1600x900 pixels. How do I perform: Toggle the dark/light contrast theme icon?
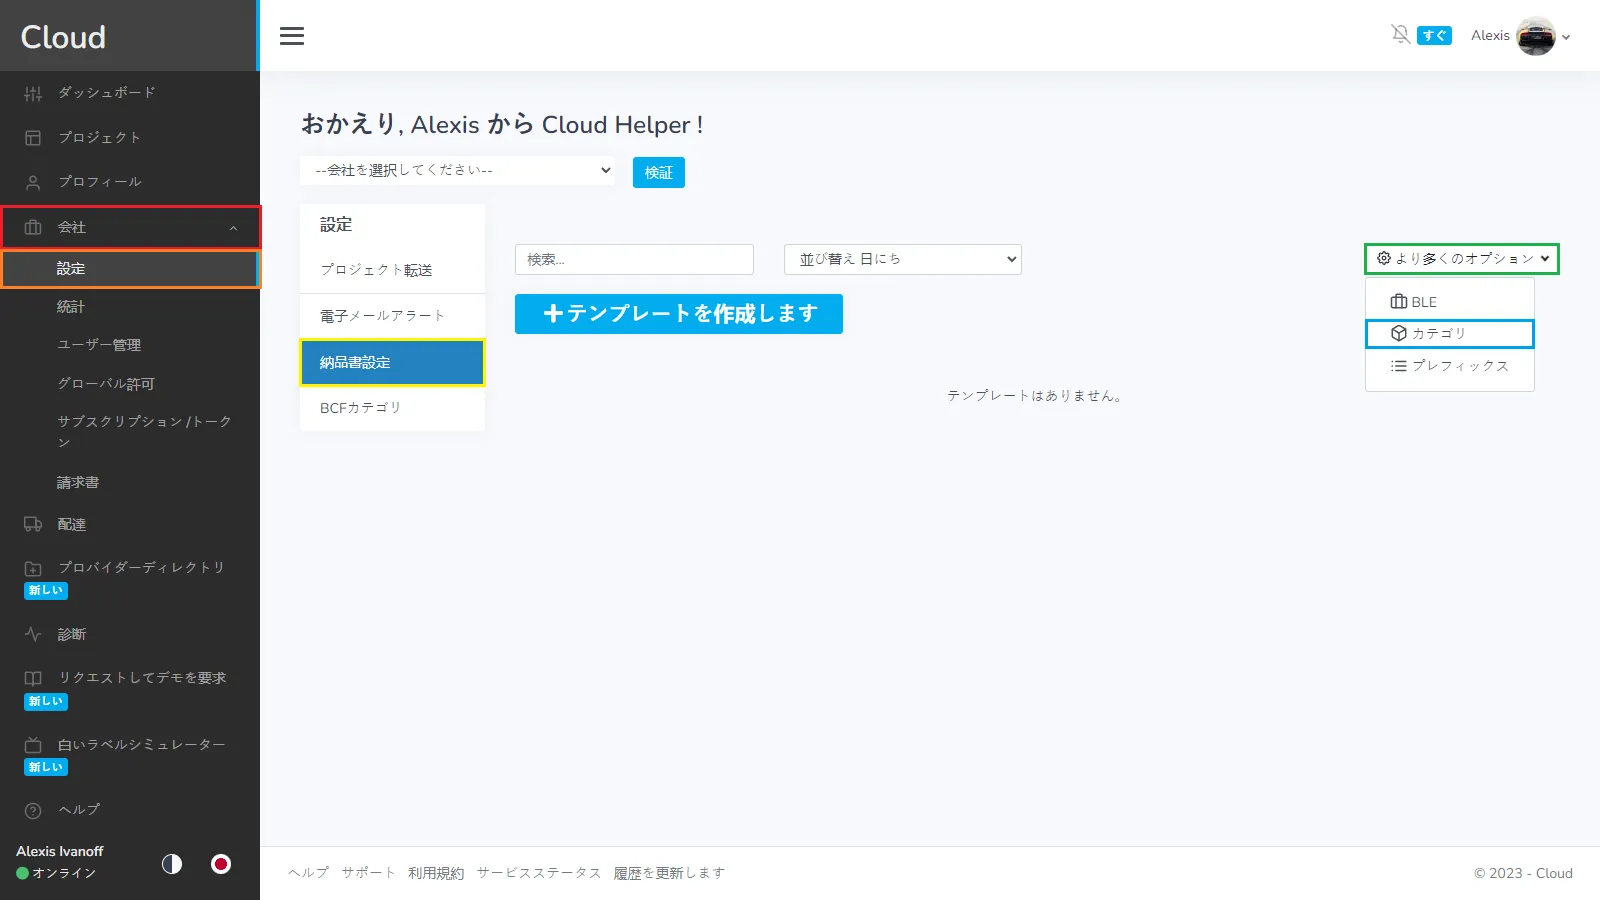(172, 864)
